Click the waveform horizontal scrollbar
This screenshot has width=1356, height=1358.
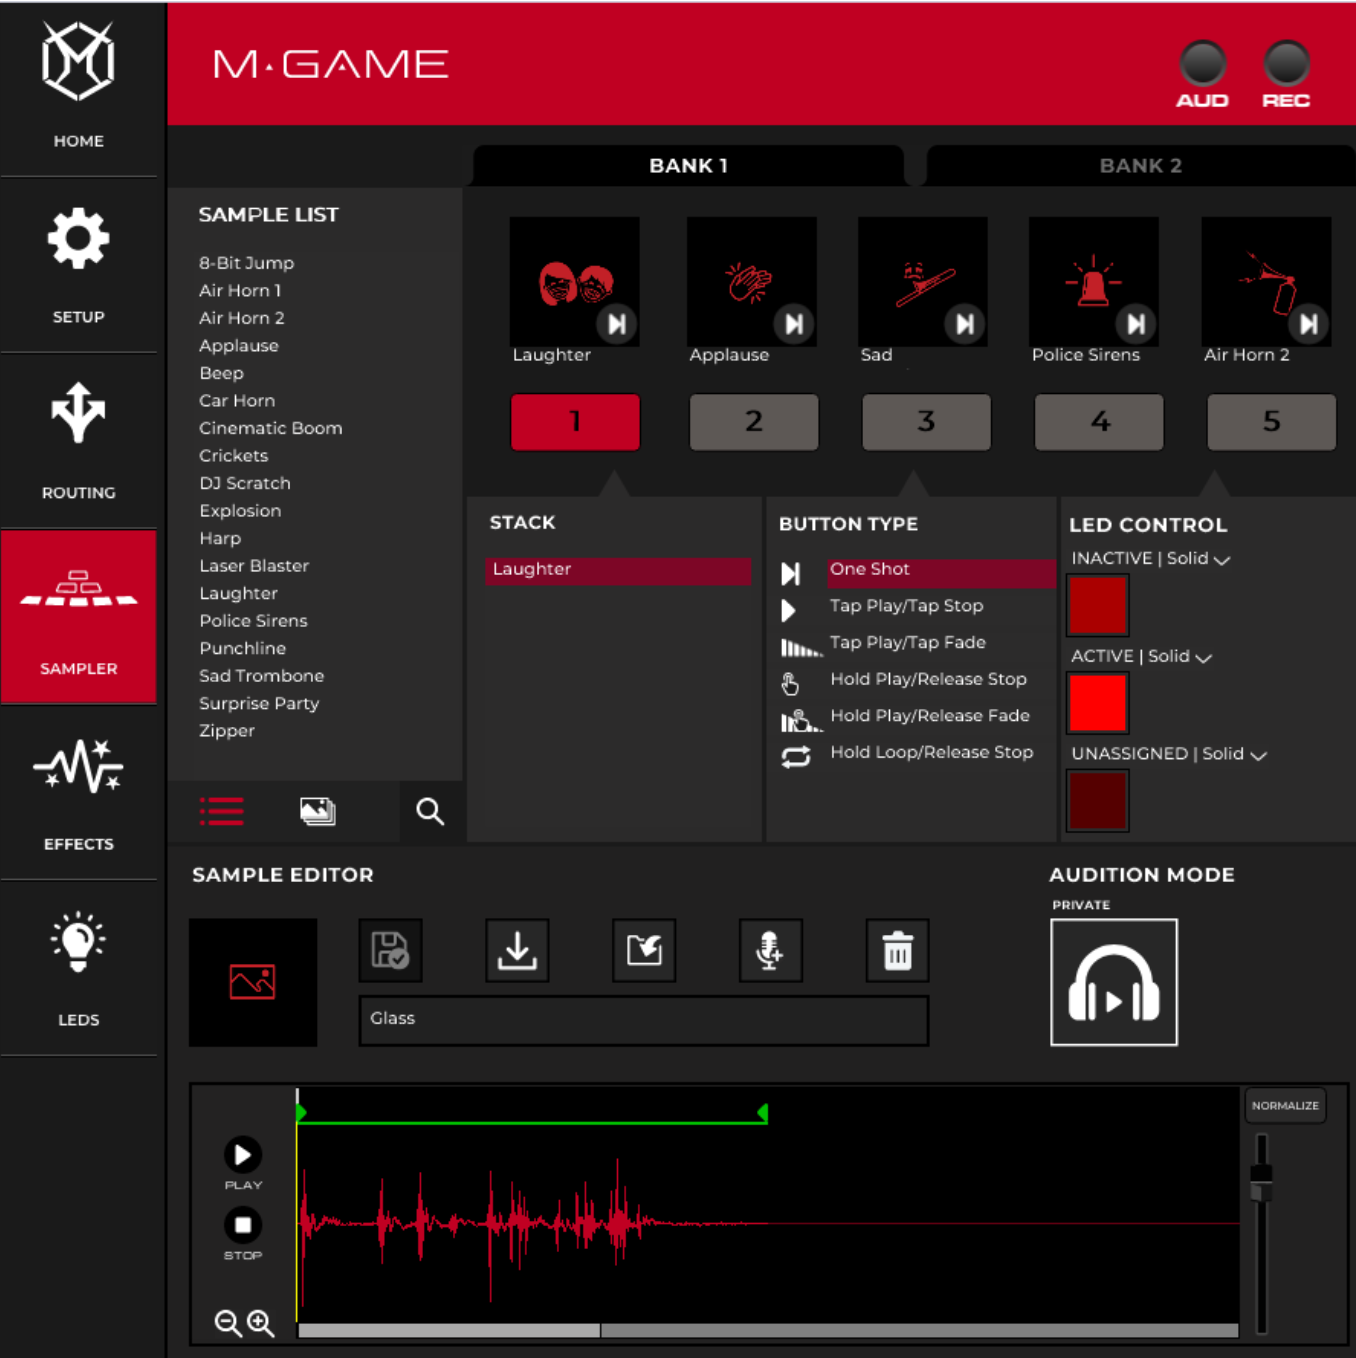click(449, 1330)
